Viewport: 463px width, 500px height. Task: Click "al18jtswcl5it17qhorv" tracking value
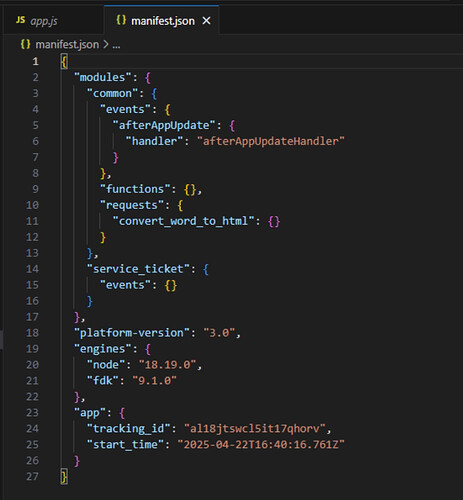click(x=255, y=429)
